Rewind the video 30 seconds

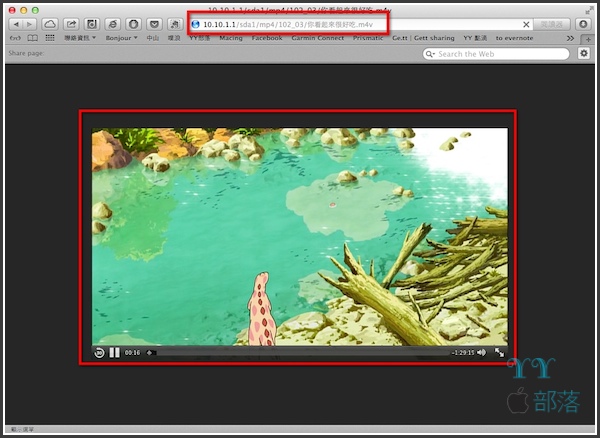coord(99,352)
